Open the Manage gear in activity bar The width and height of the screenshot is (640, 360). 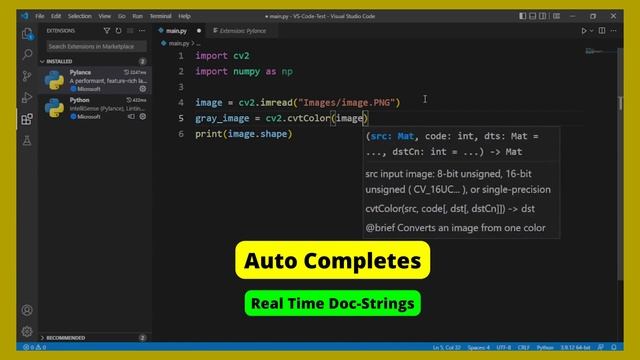27,331
